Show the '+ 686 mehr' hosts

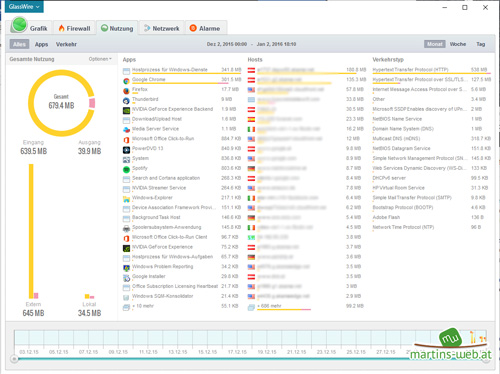point(269,306)
